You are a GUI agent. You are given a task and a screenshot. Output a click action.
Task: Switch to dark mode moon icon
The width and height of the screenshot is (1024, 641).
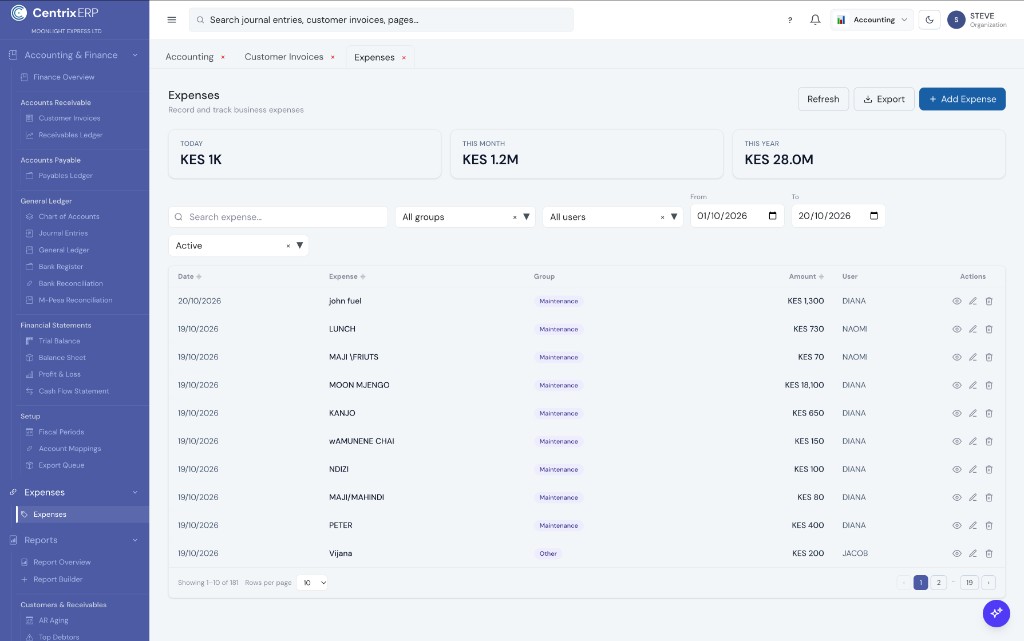929,20
